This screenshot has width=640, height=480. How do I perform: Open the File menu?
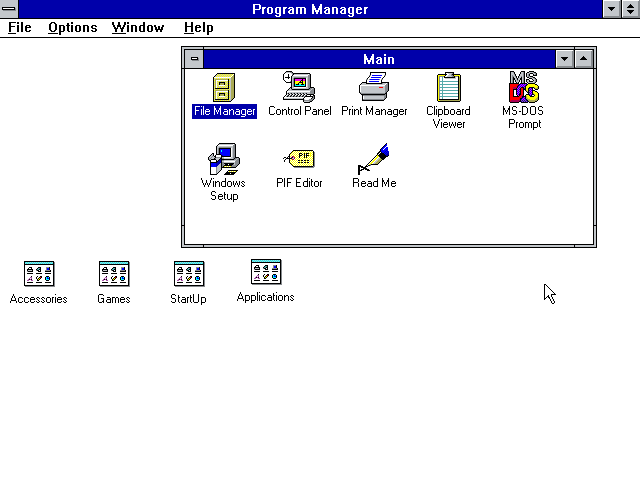point(20,27)
